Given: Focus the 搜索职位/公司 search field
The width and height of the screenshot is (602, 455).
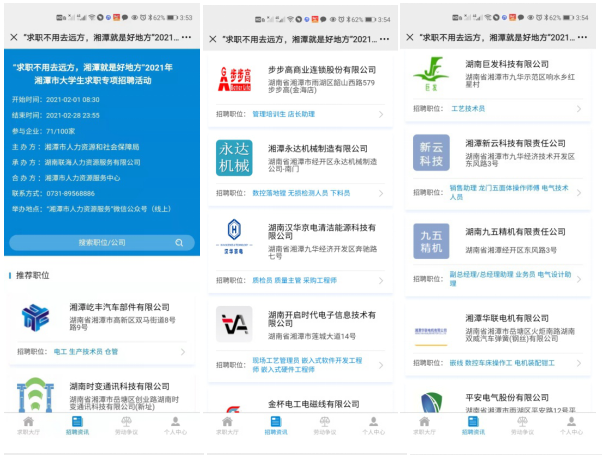Looking at the screenshot, I should (x=102, y=243).
